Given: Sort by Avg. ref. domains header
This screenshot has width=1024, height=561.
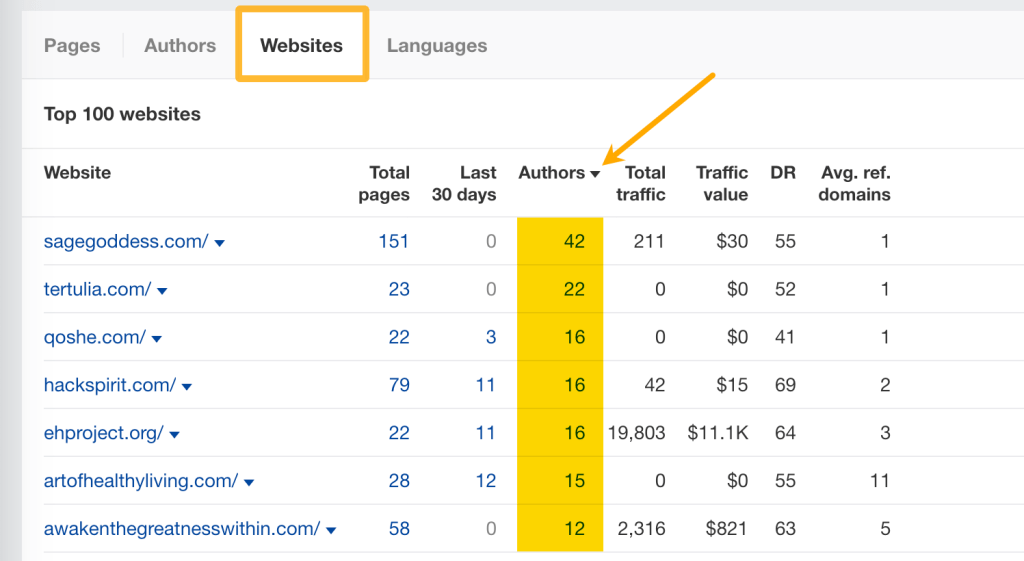Looking at the screenshot, I should (854, 184).
